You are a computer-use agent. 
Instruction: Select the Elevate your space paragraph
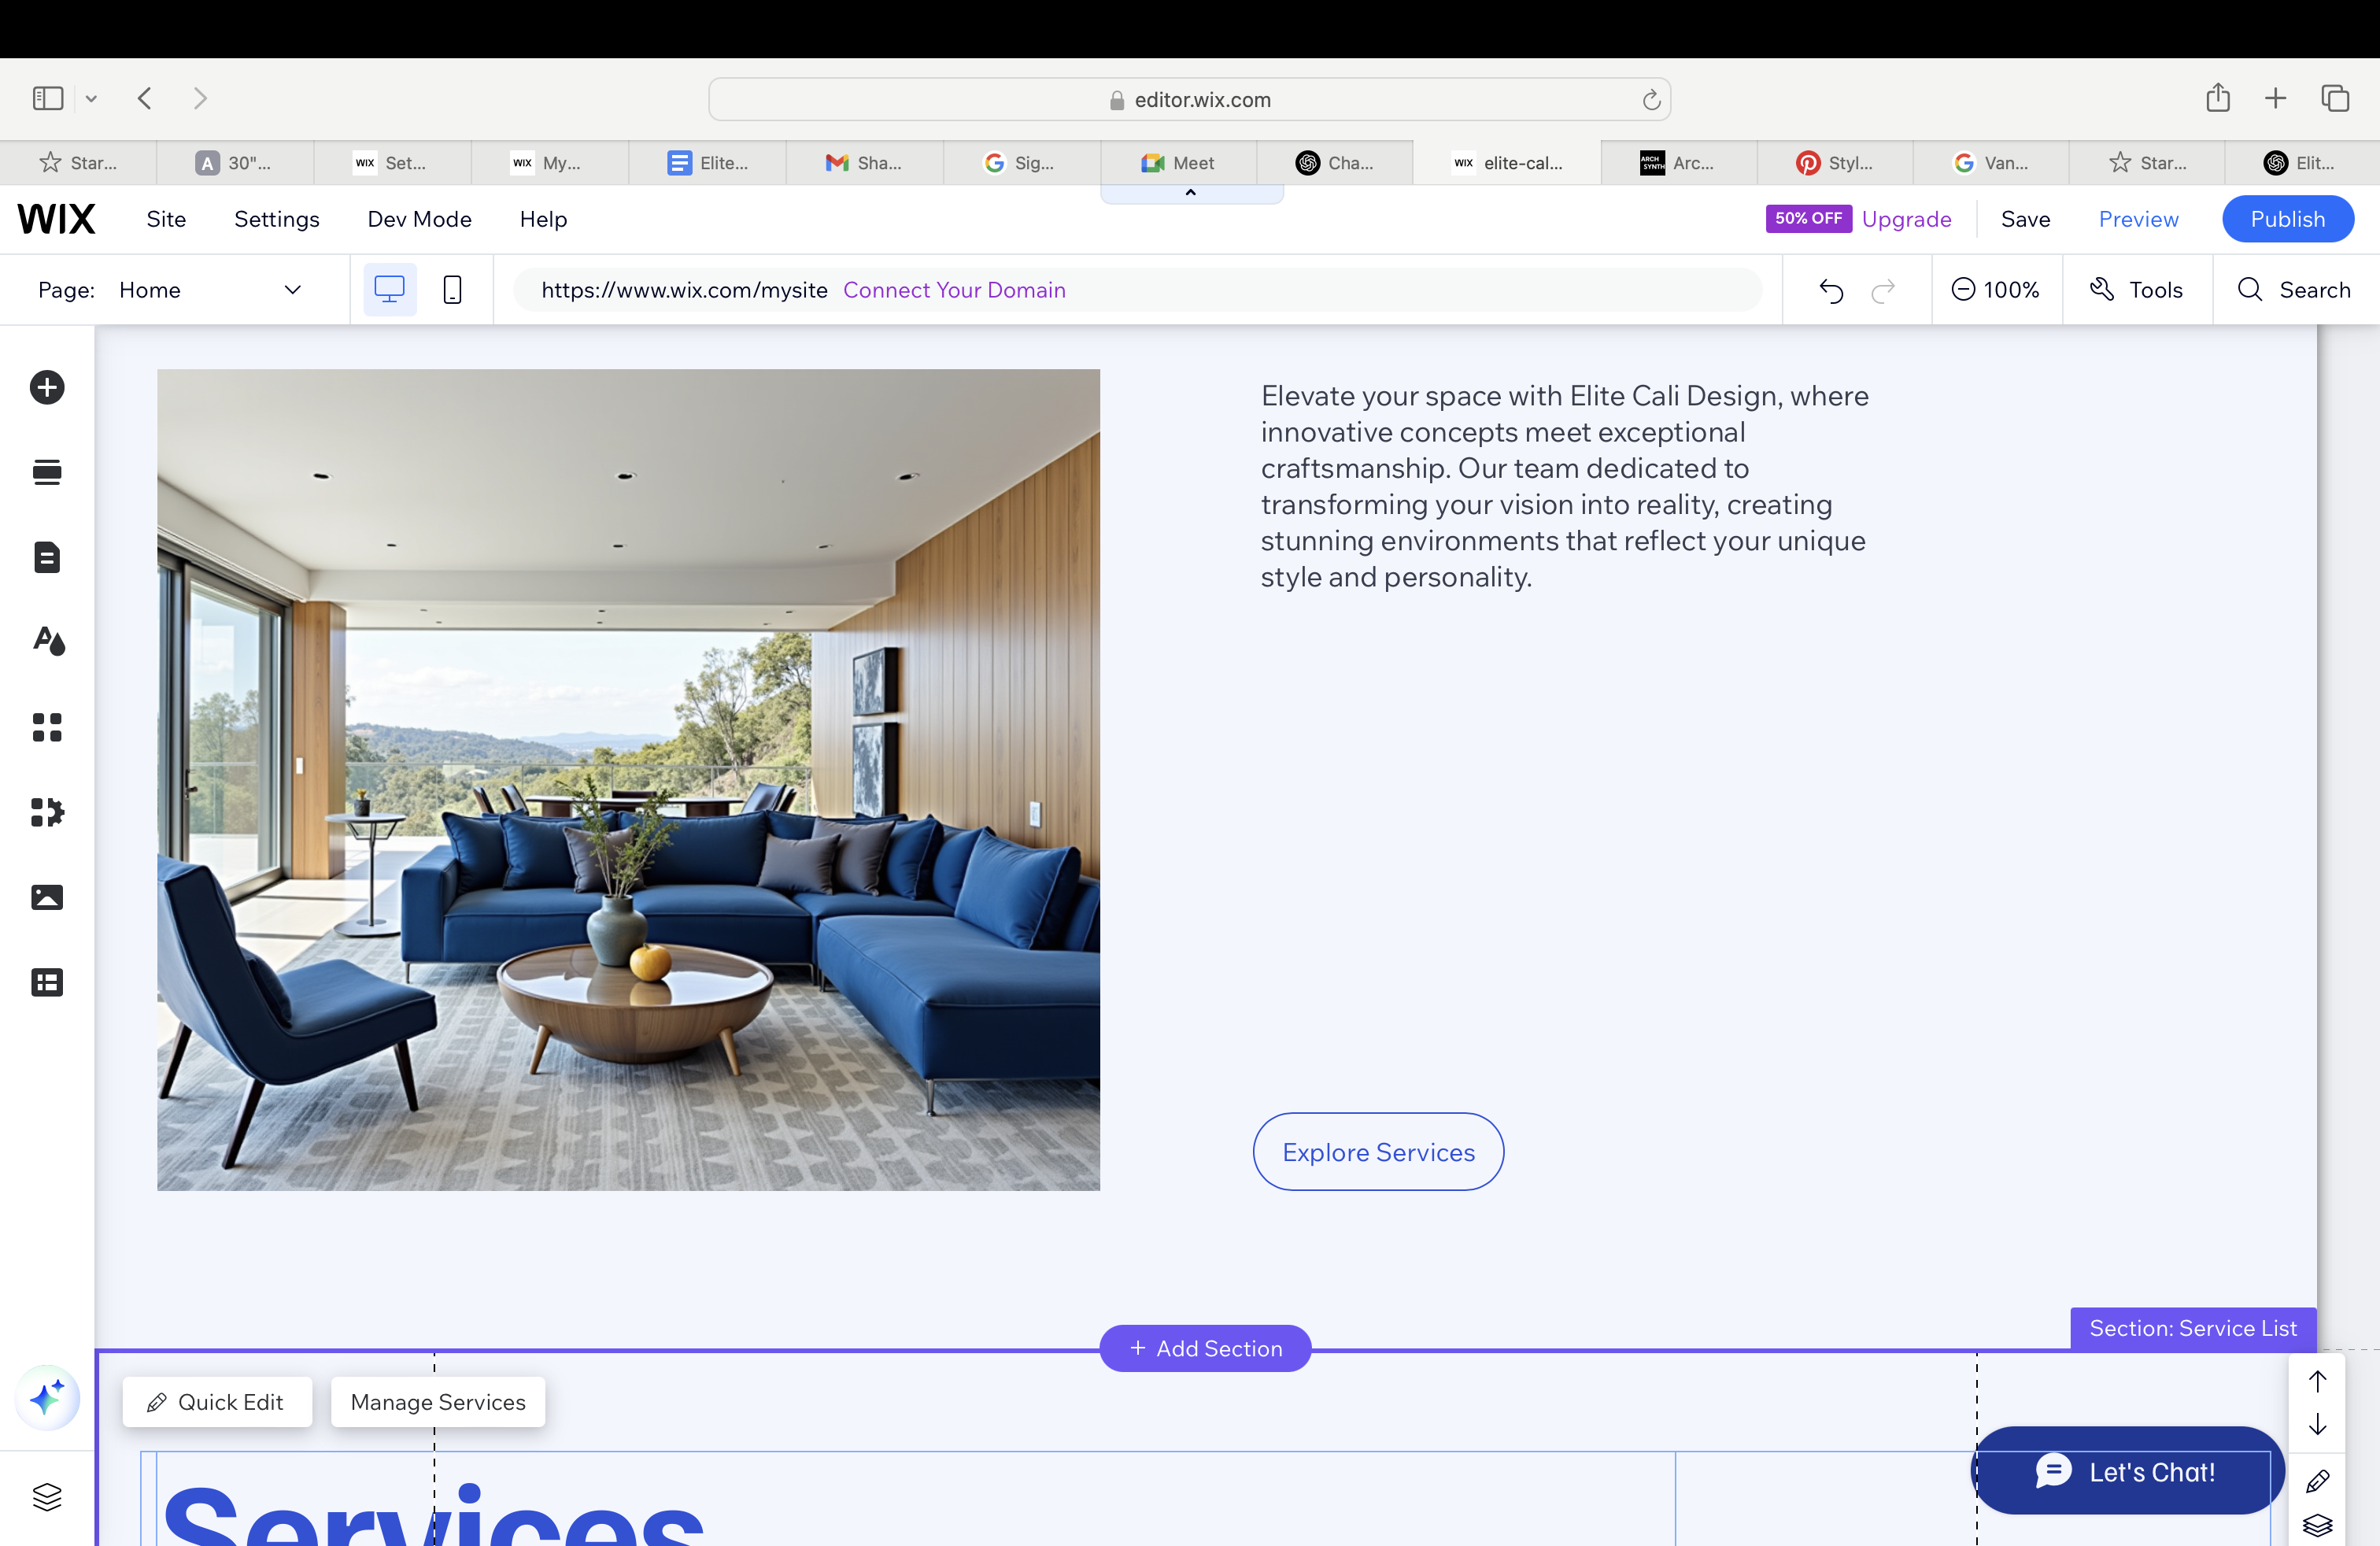coord(1565,486)
